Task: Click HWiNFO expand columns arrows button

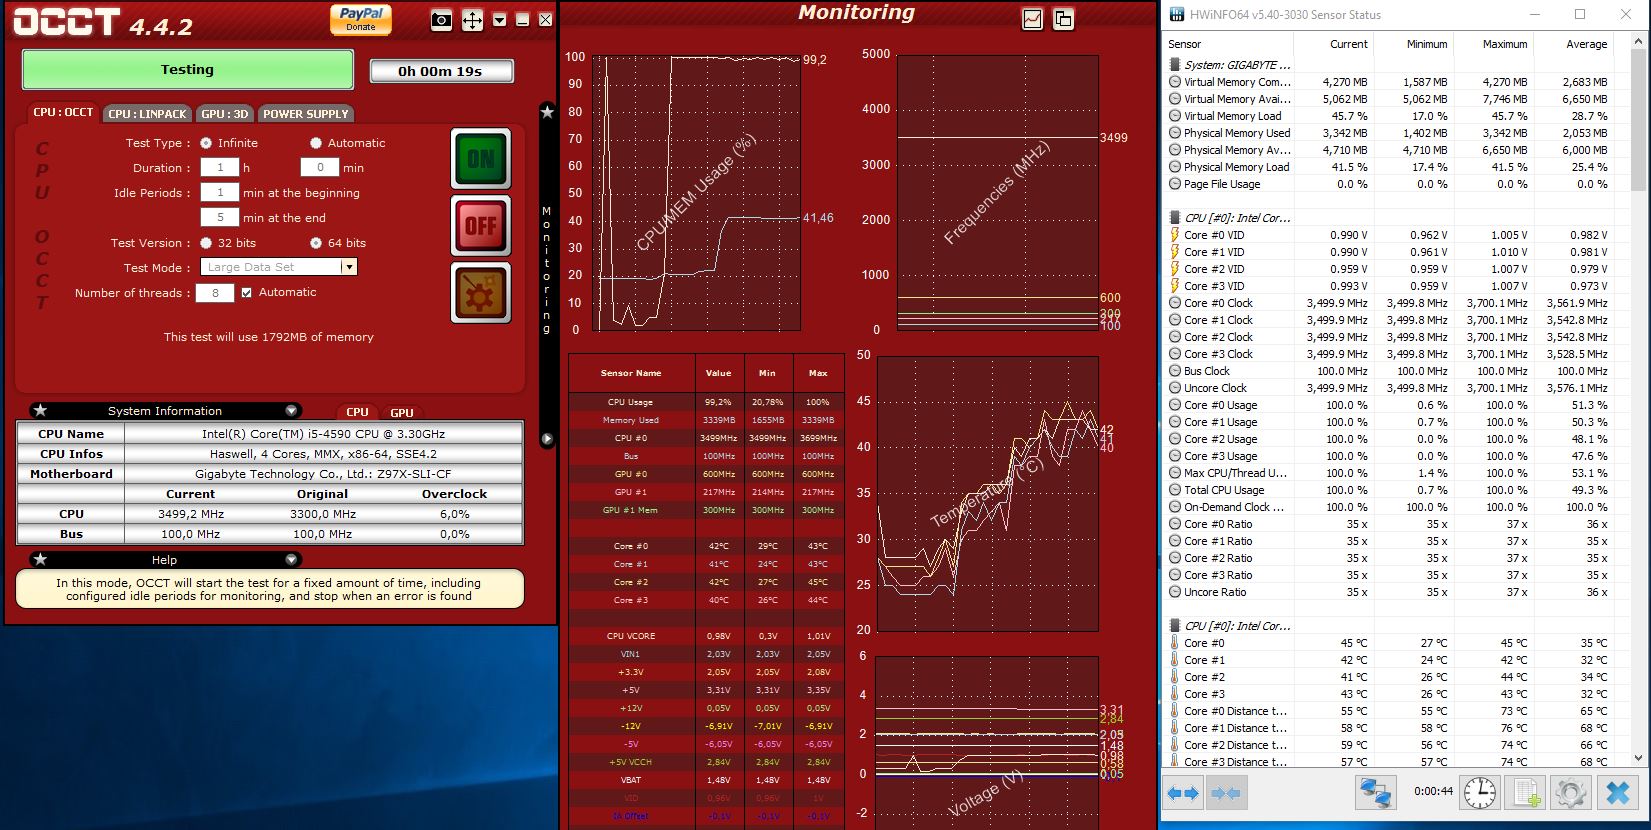Action: (1183, 793)
